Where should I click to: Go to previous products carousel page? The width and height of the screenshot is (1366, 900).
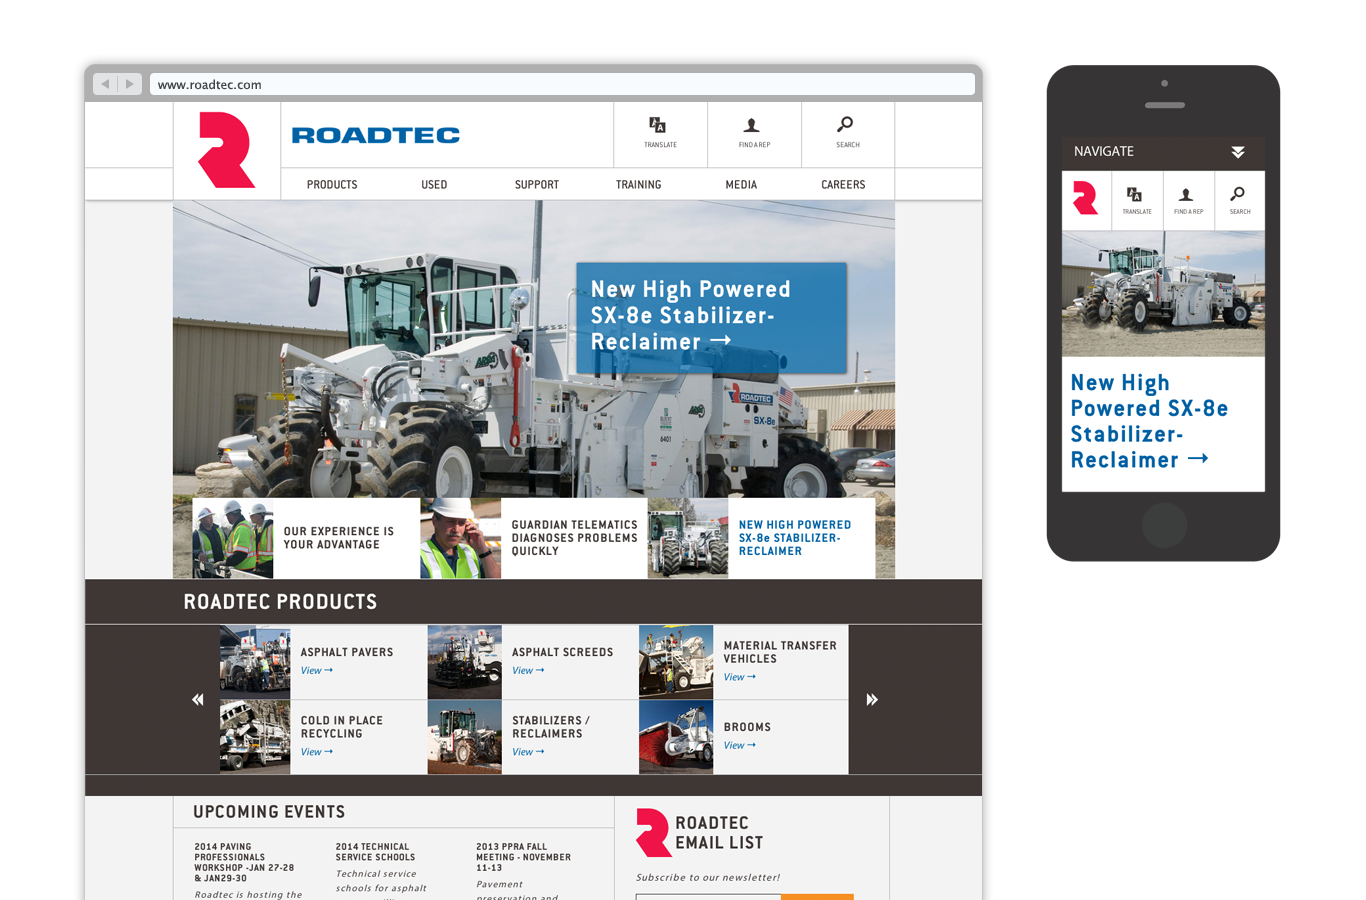point(198,700)
